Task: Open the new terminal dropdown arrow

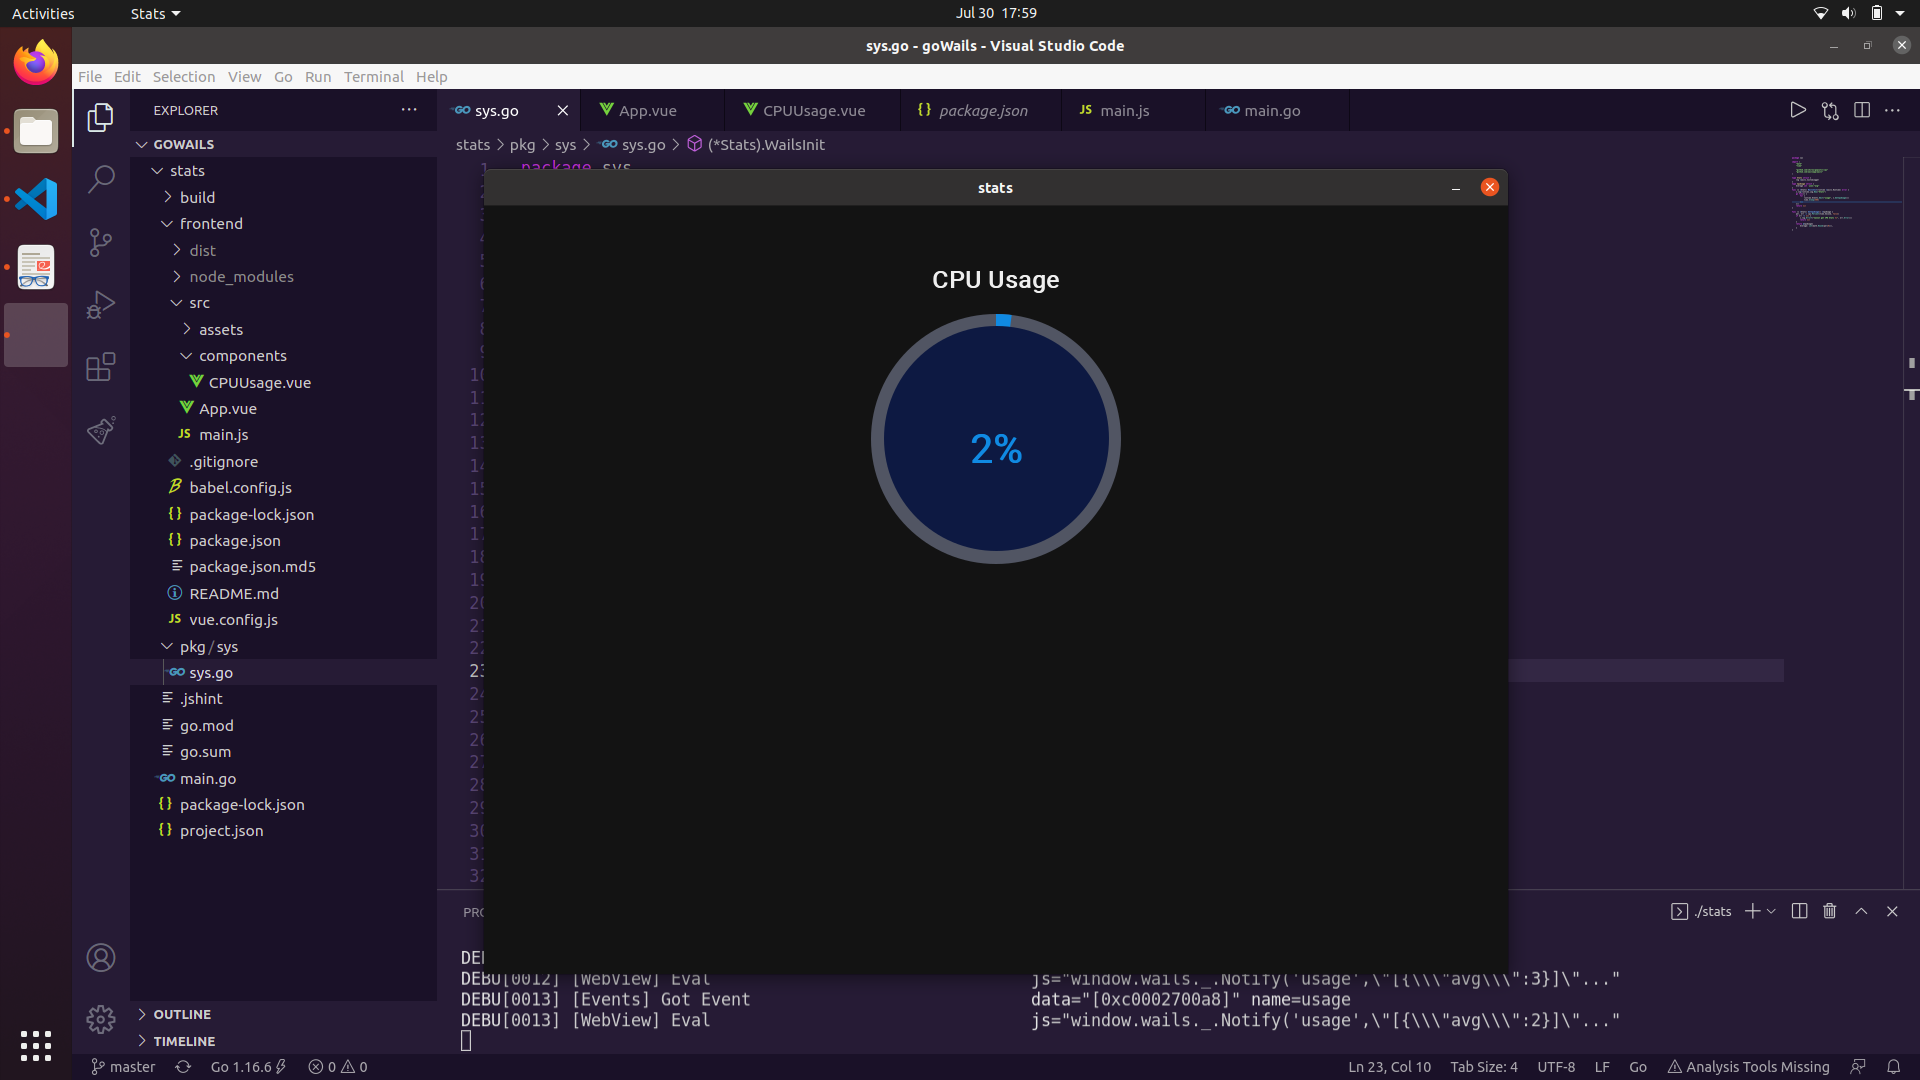Action: pos(1772,911)
